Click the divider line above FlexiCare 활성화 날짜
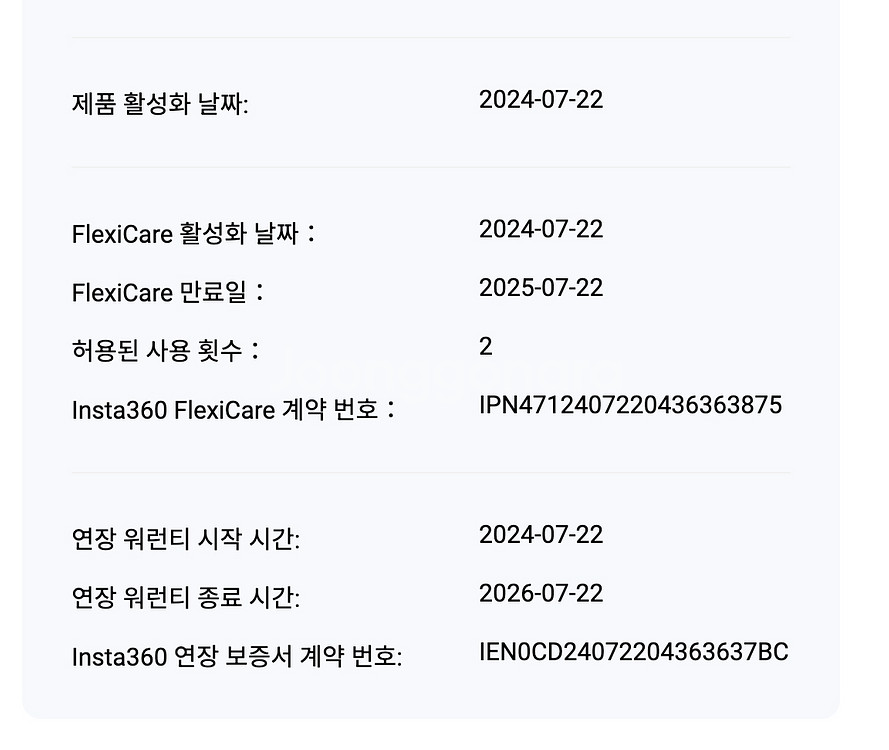 pyautogui.click(x=430, y=167)
